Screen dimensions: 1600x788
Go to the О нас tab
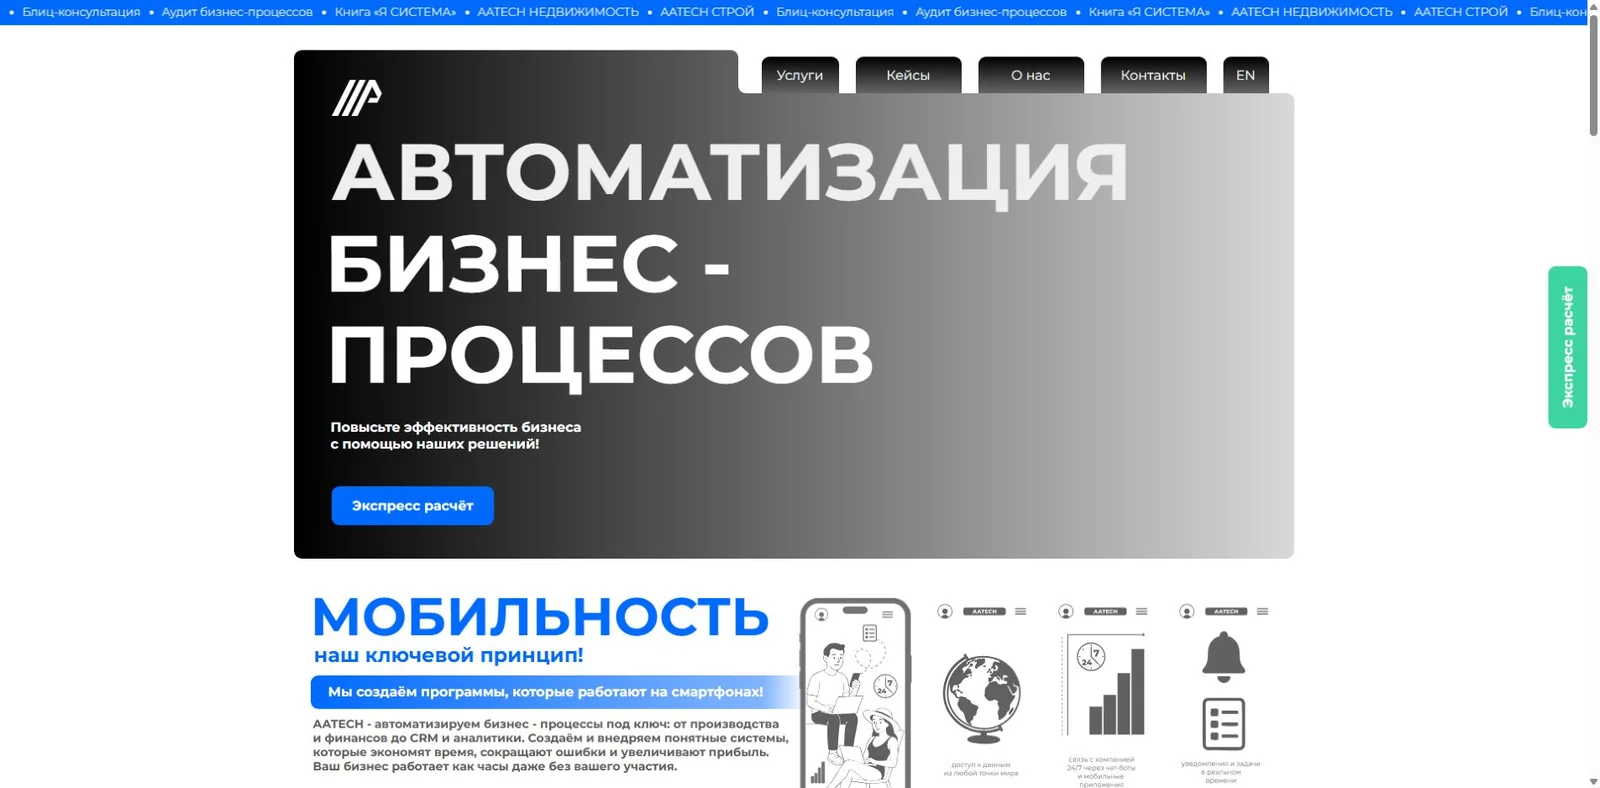tap(1031, 75)
